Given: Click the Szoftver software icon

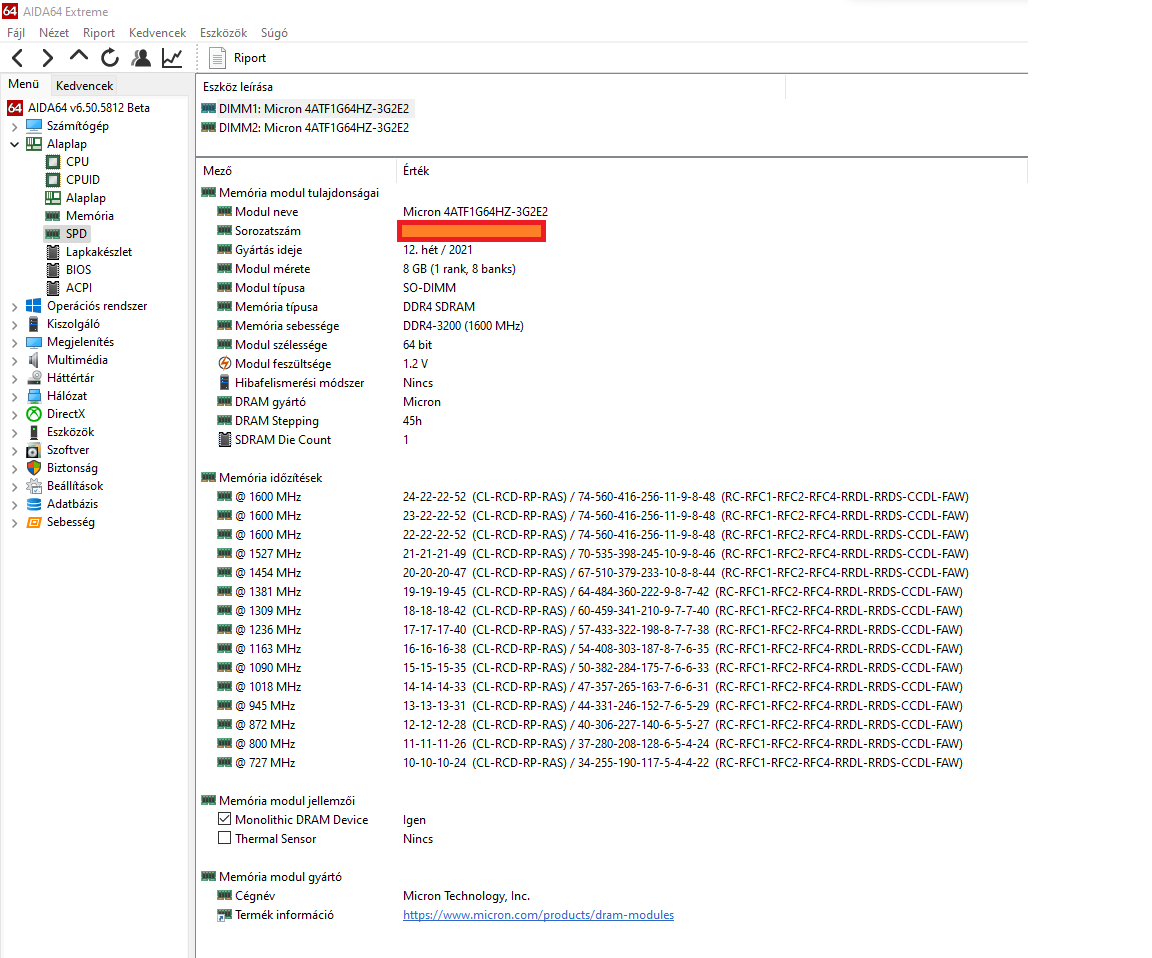Looking at the screenshot, I should click(x=34, y=450).
